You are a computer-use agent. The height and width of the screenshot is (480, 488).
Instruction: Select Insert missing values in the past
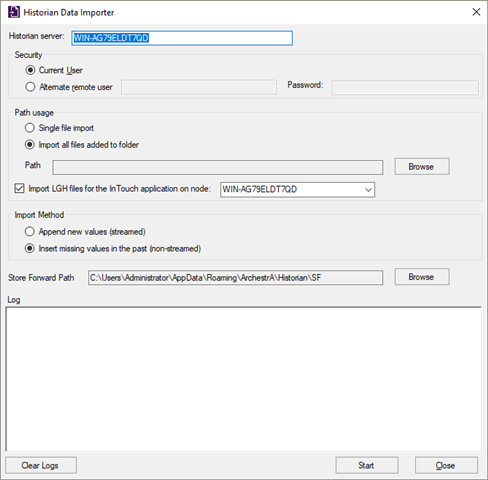click(30, 248)
